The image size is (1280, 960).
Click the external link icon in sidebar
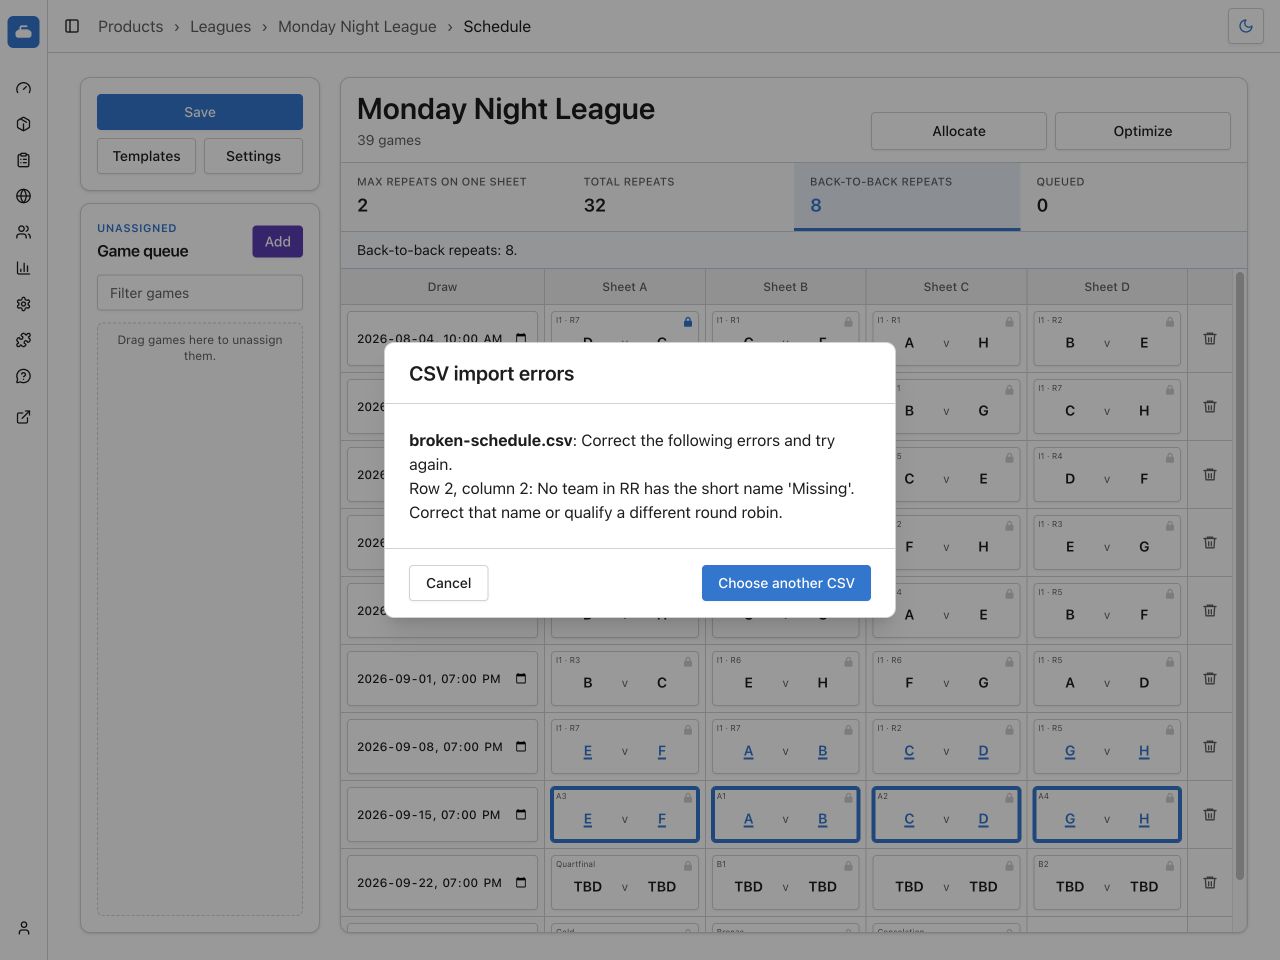click(24, 417)
